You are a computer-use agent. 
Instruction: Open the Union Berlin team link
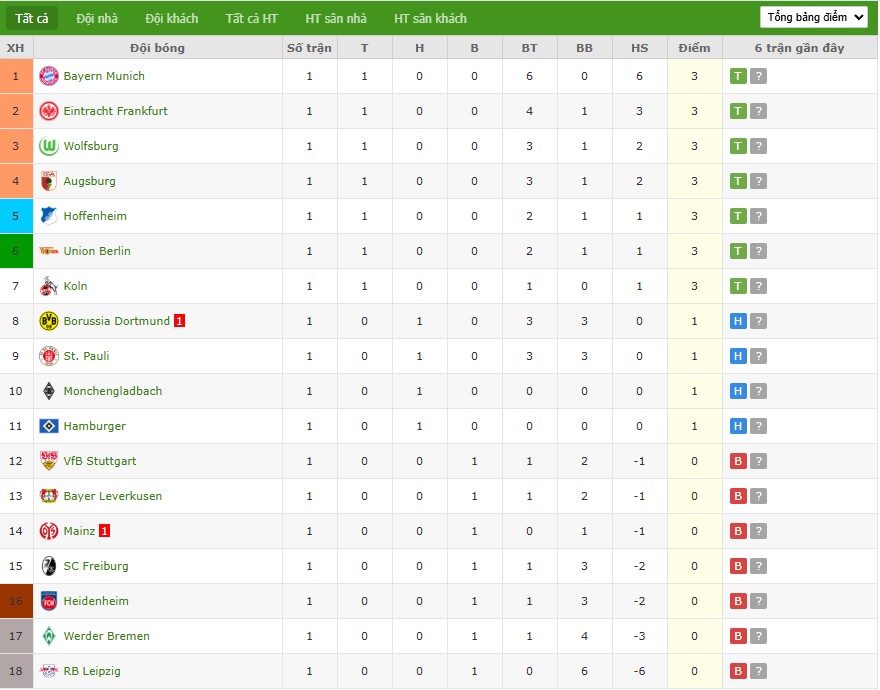pyautogui.click(x=97, y=251)
